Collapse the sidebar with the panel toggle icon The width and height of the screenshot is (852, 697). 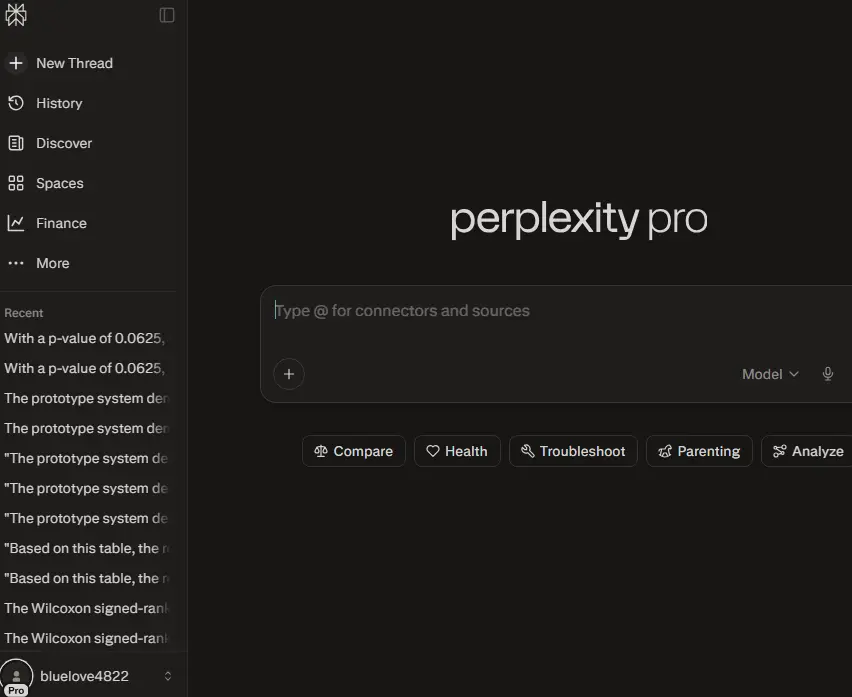(167, 15)
